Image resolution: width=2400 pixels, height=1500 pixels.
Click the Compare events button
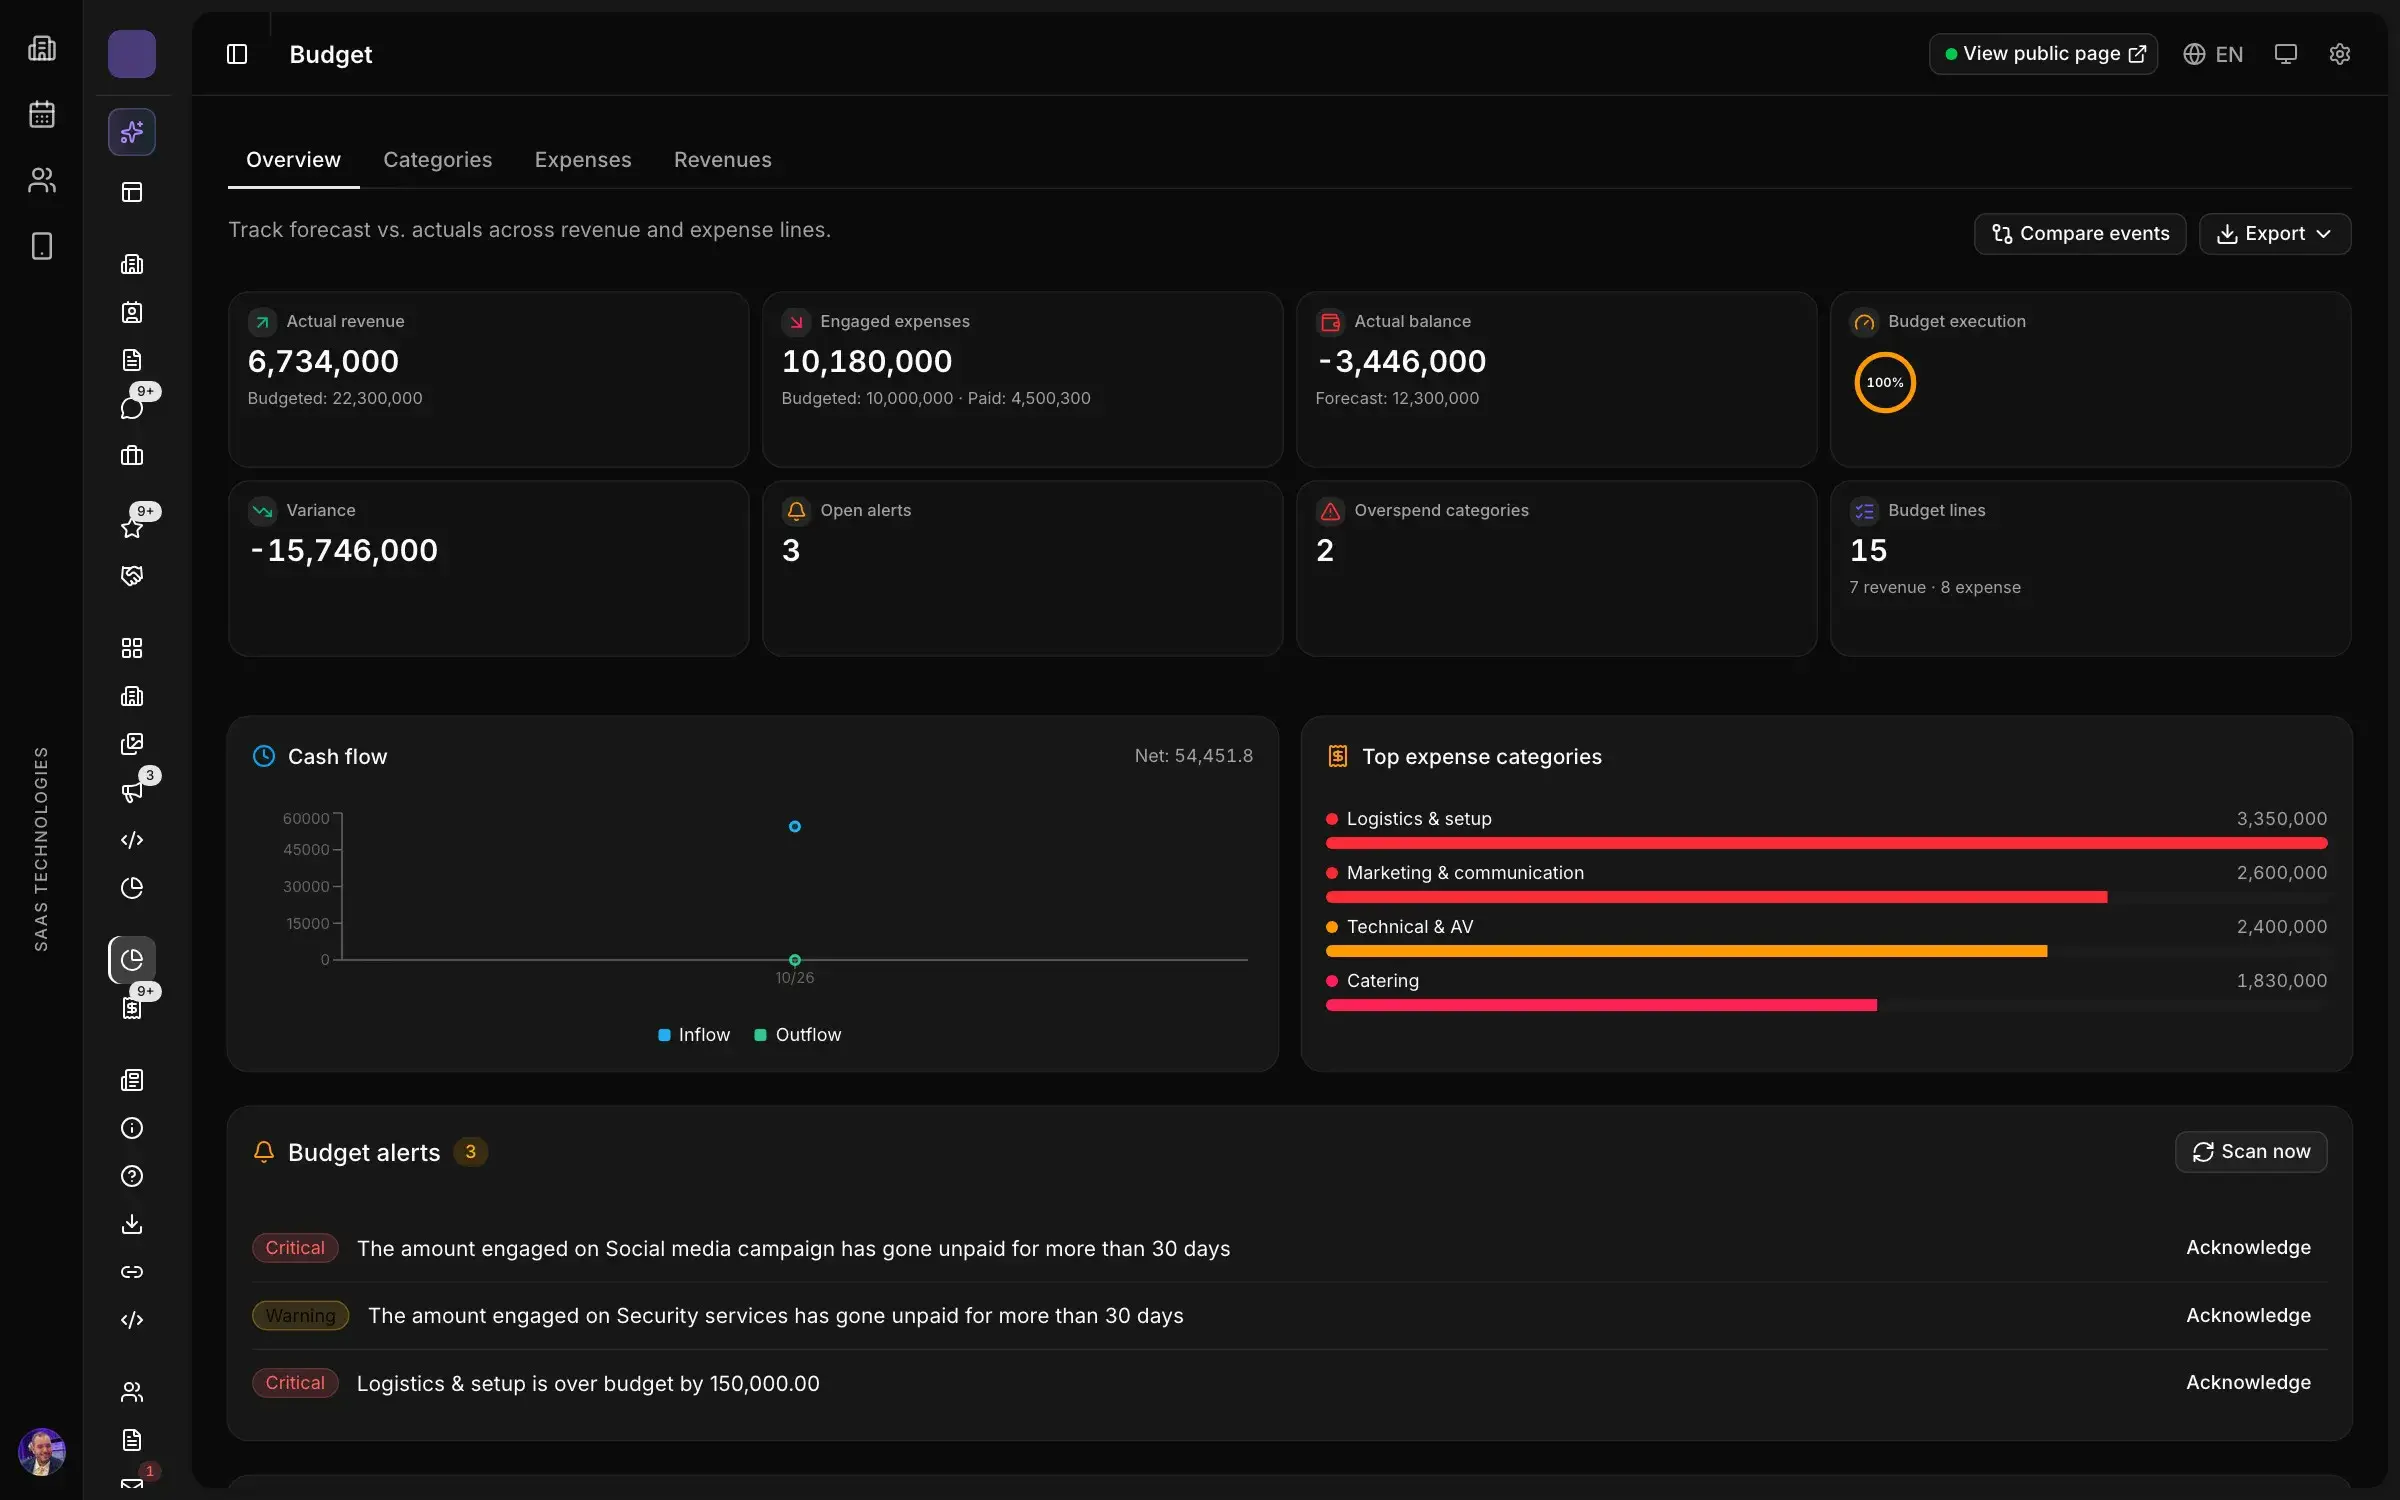[x=2080, y=234]
